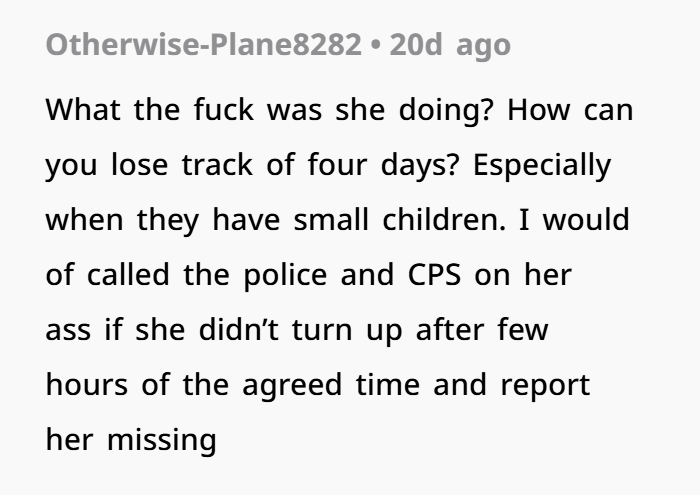Click on the words 'four days?'
Viewport: 700px width, 495px height.
pyautogui.click(x=383, y=166)
